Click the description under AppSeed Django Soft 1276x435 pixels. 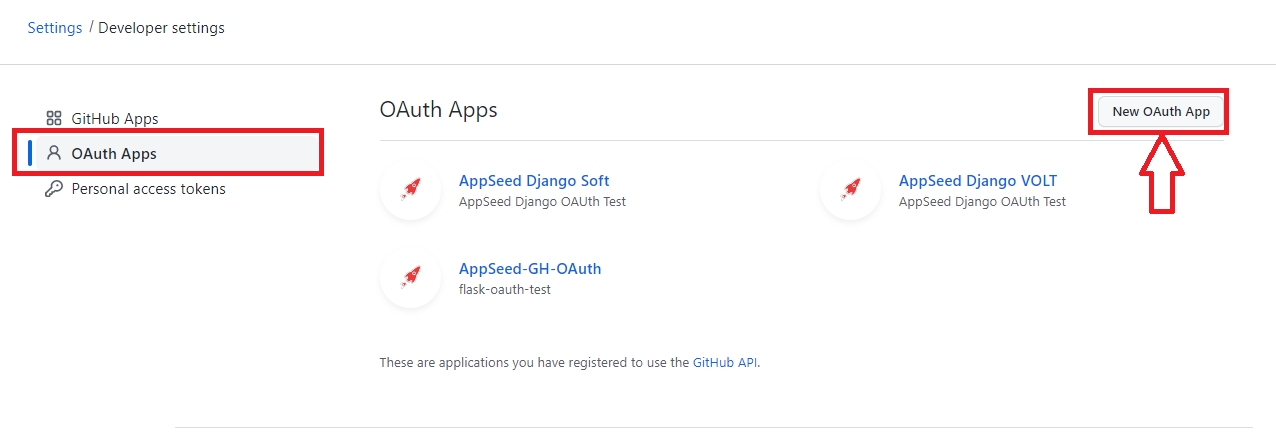542,202
